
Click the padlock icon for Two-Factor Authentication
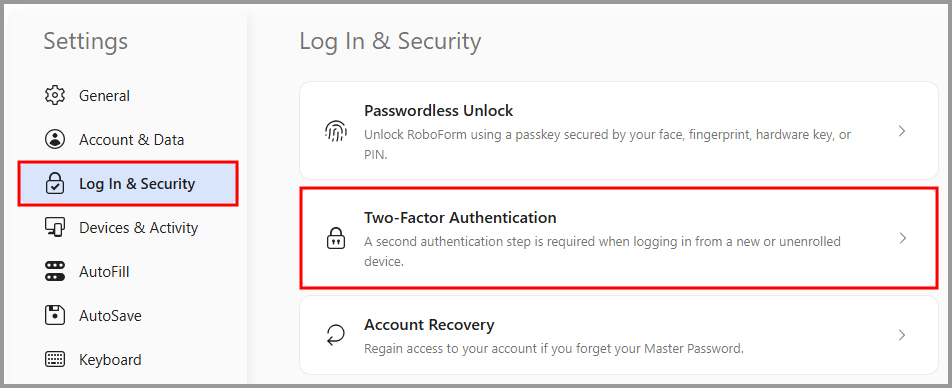point(336,238)
